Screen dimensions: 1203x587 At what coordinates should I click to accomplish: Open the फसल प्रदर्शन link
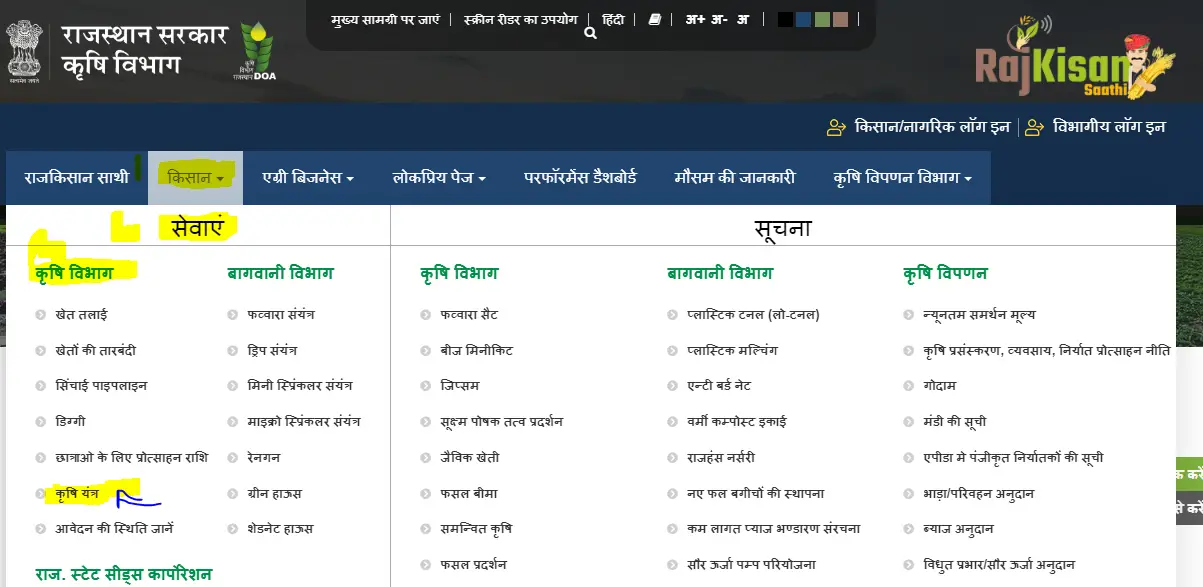coord(474,565)
